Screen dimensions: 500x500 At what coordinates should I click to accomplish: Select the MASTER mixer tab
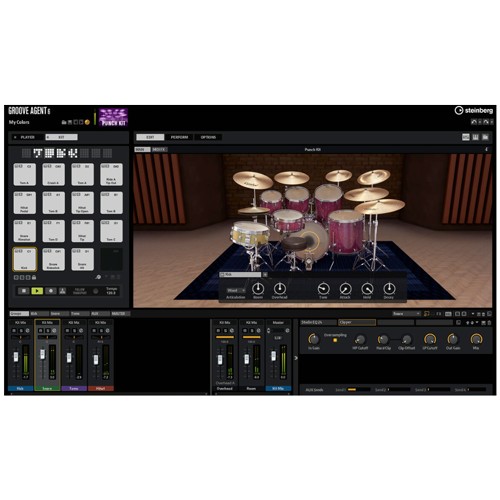pos(120,314)
